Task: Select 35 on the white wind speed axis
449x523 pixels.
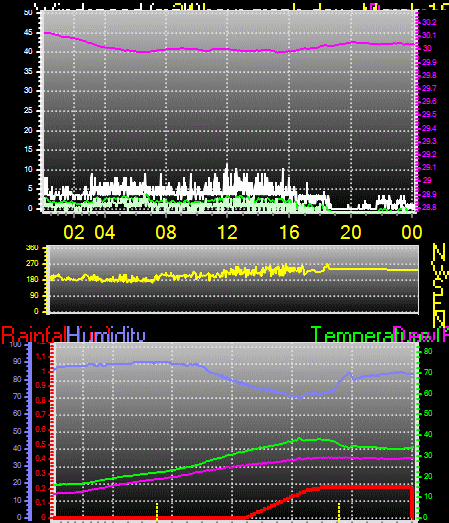Action: (x=28, y=72)
